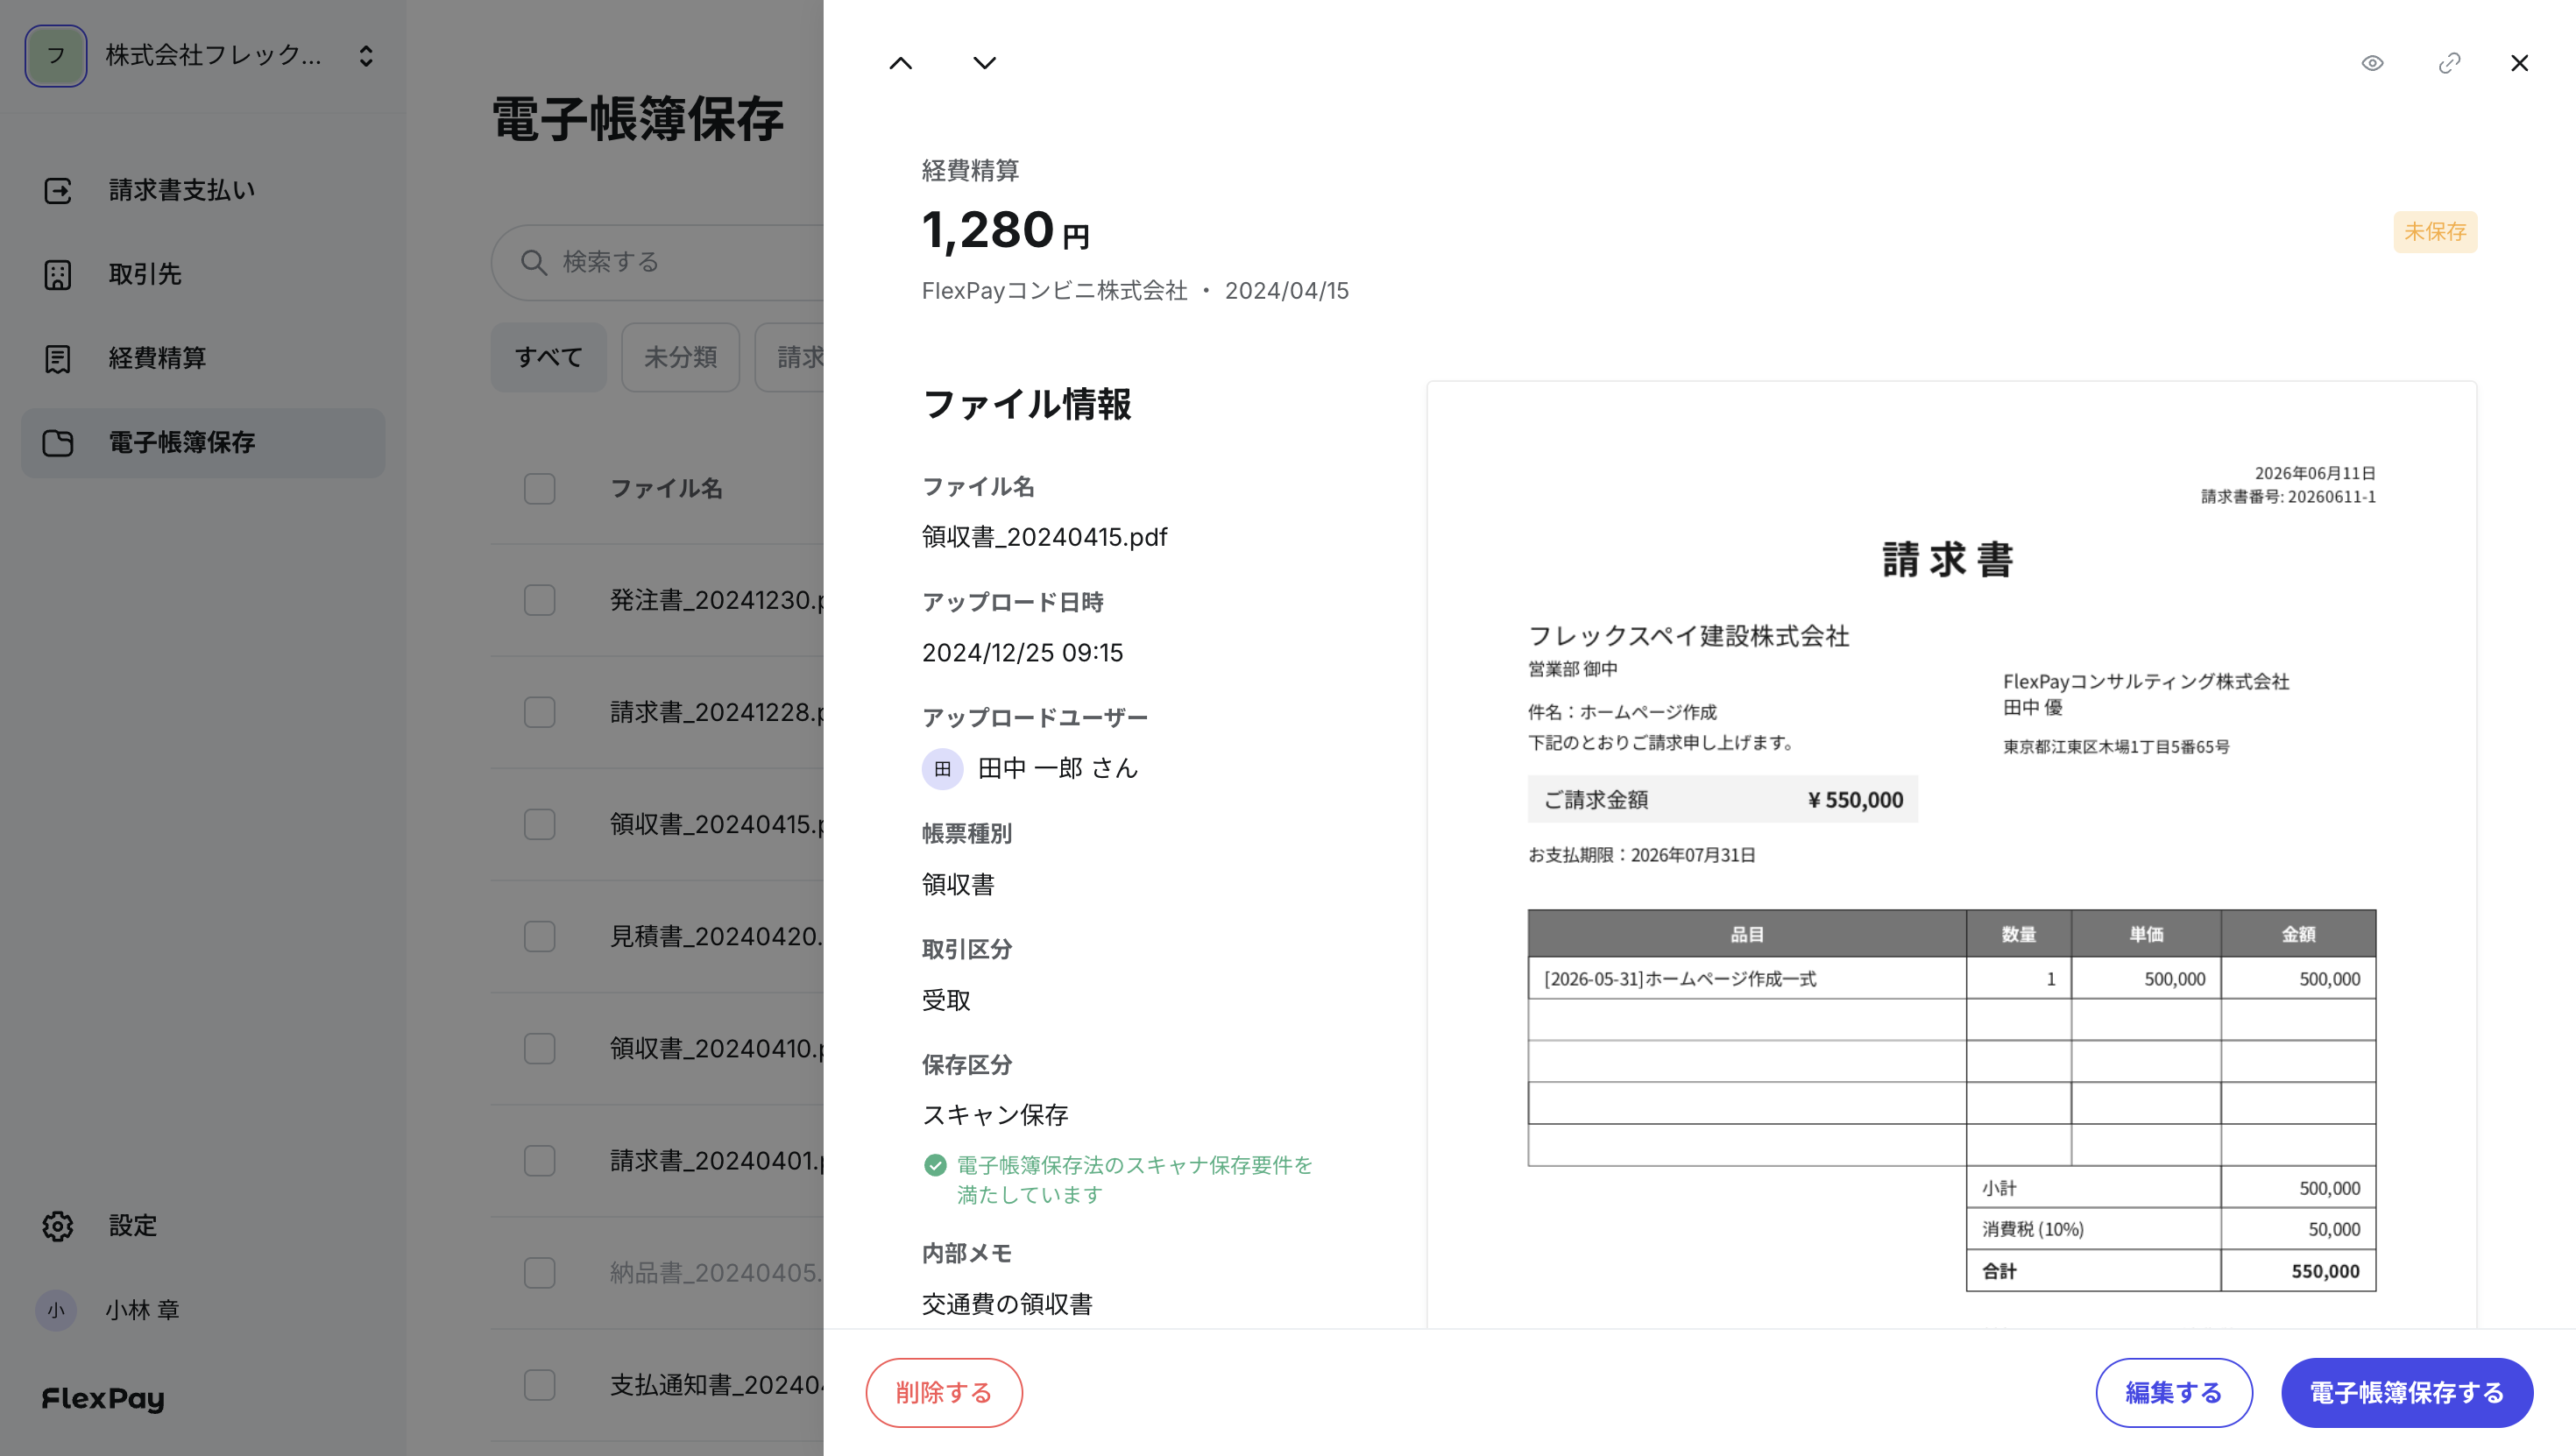Close the file detail panel

point(2519,63)
